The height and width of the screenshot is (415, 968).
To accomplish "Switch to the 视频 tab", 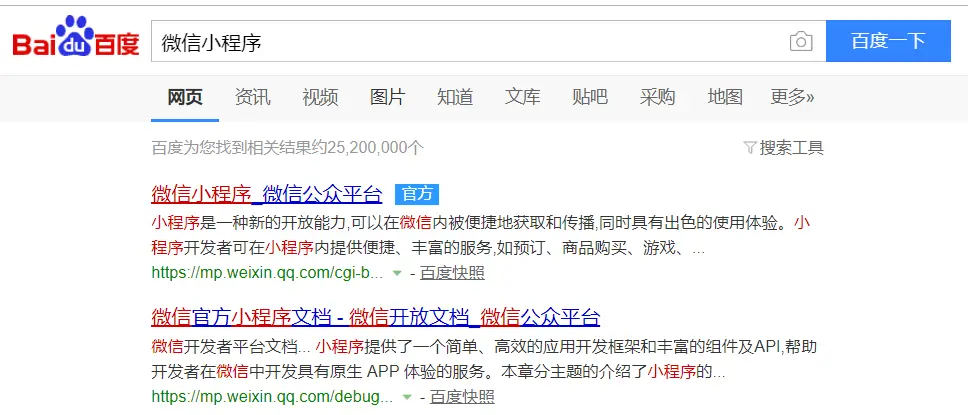I will tap(320, 97).
